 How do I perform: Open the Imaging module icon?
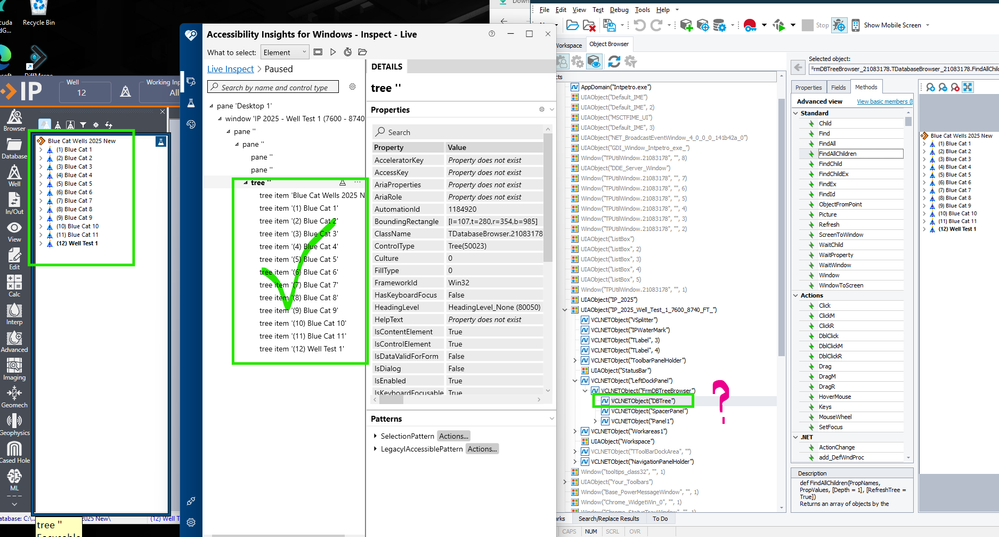(x=14, y=365)
